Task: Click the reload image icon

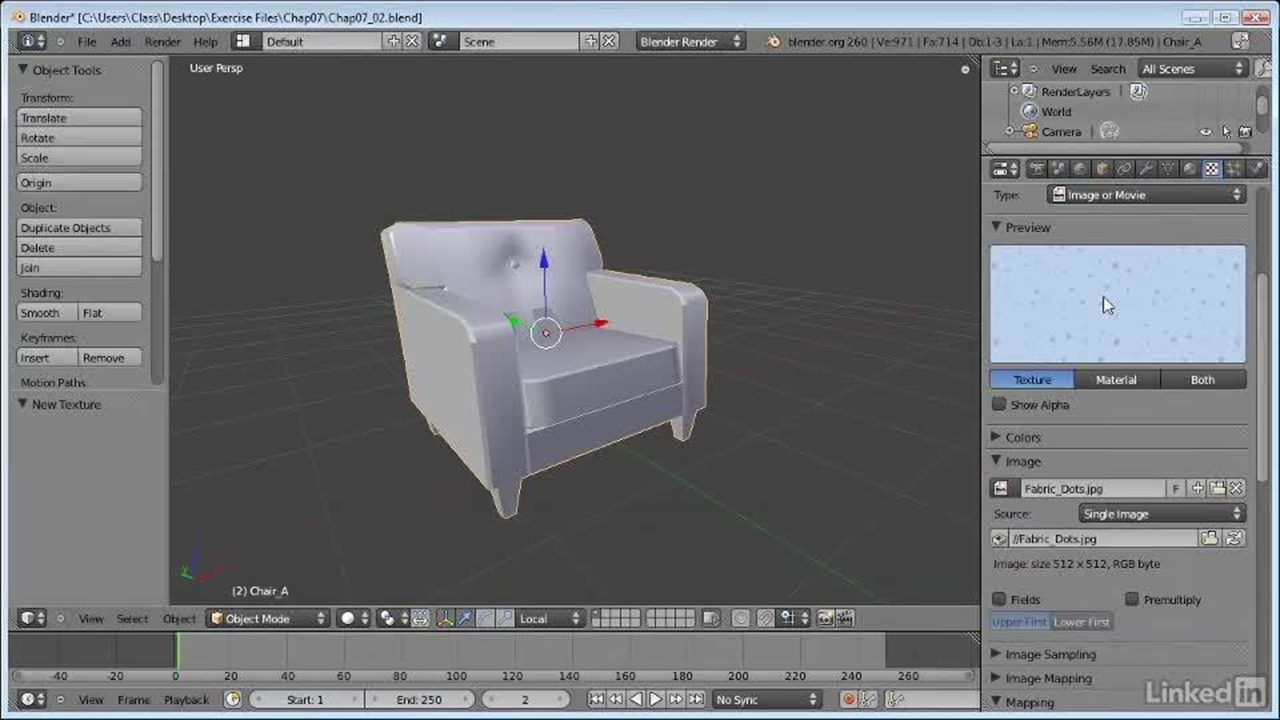Action: [x=1234, y=539]
